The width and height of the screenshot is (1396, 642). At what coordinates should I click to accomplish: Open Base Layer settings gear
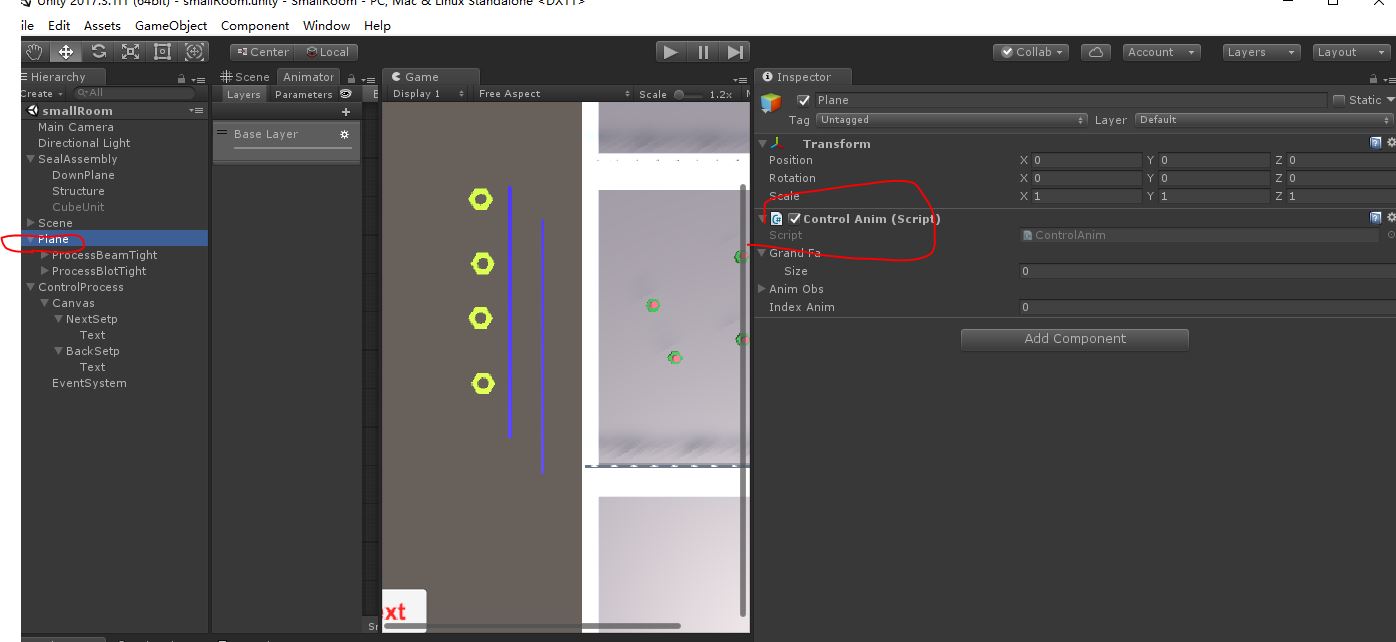point(345,134)
